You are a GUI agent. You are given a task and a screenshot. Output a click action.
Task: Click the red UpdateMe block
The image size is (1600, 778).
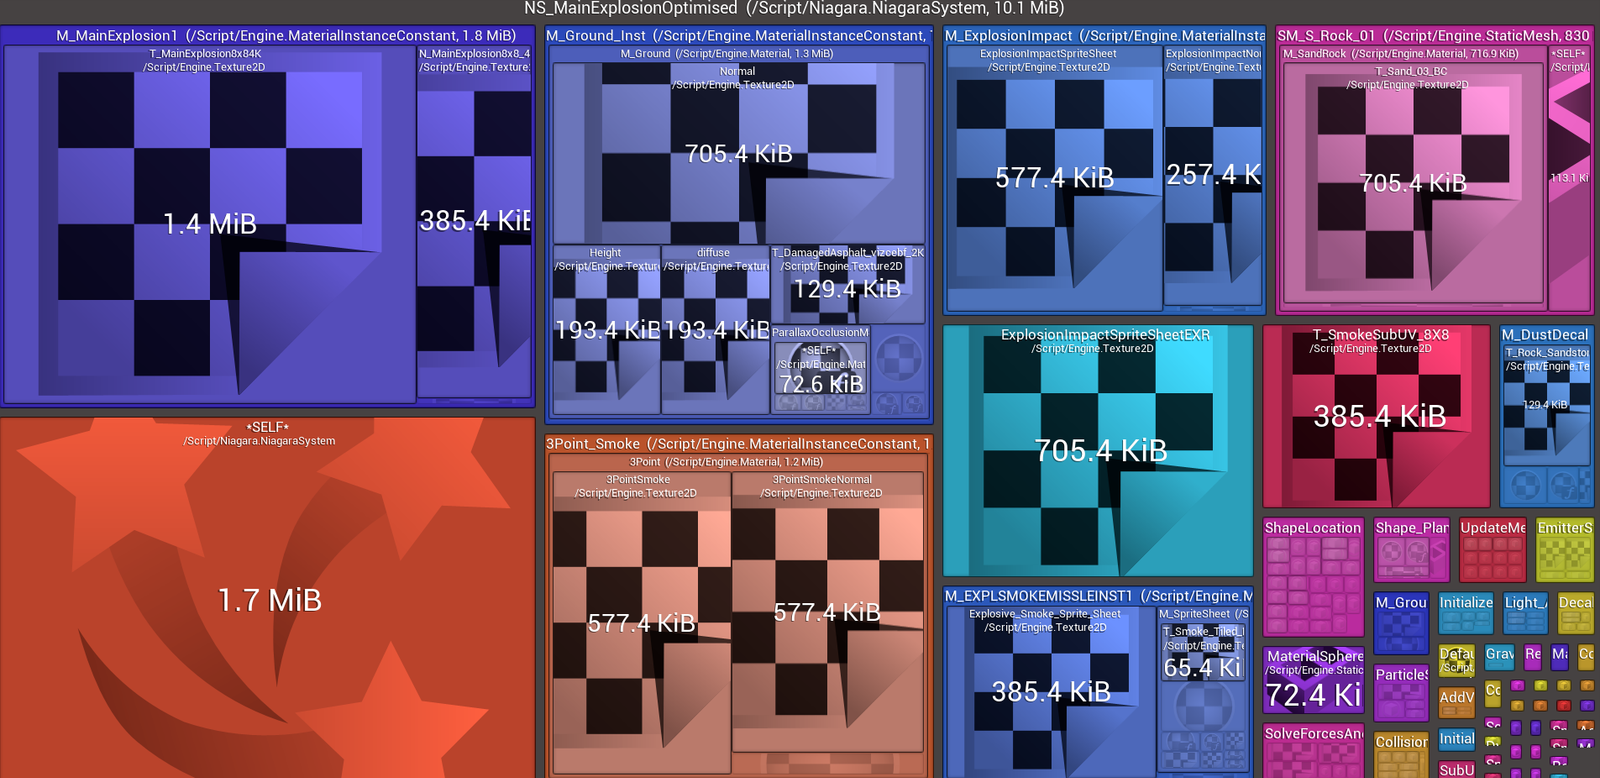pos(1493,550)
